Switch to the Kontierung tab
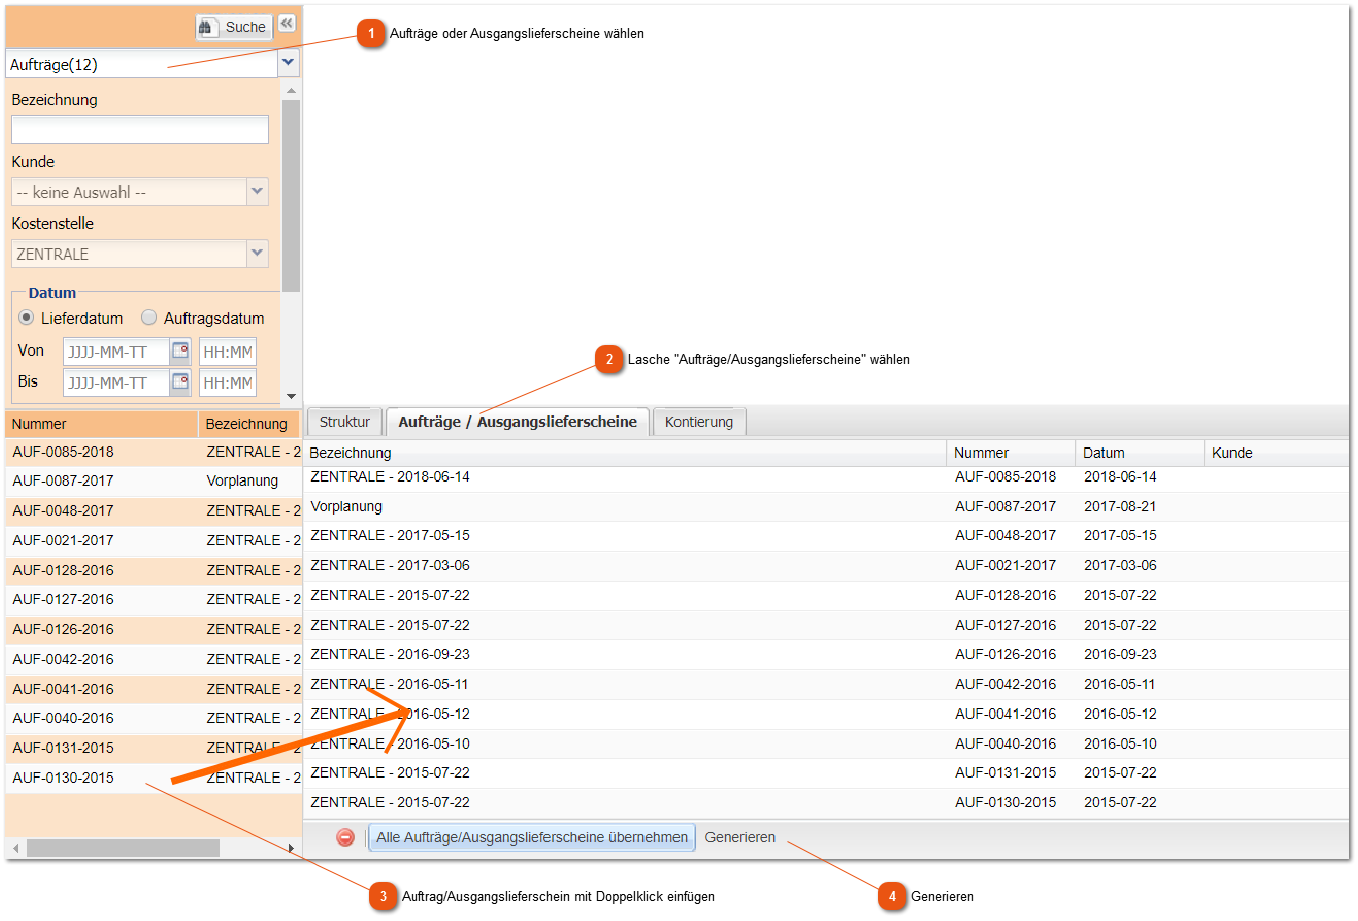 tap(699, 422)
